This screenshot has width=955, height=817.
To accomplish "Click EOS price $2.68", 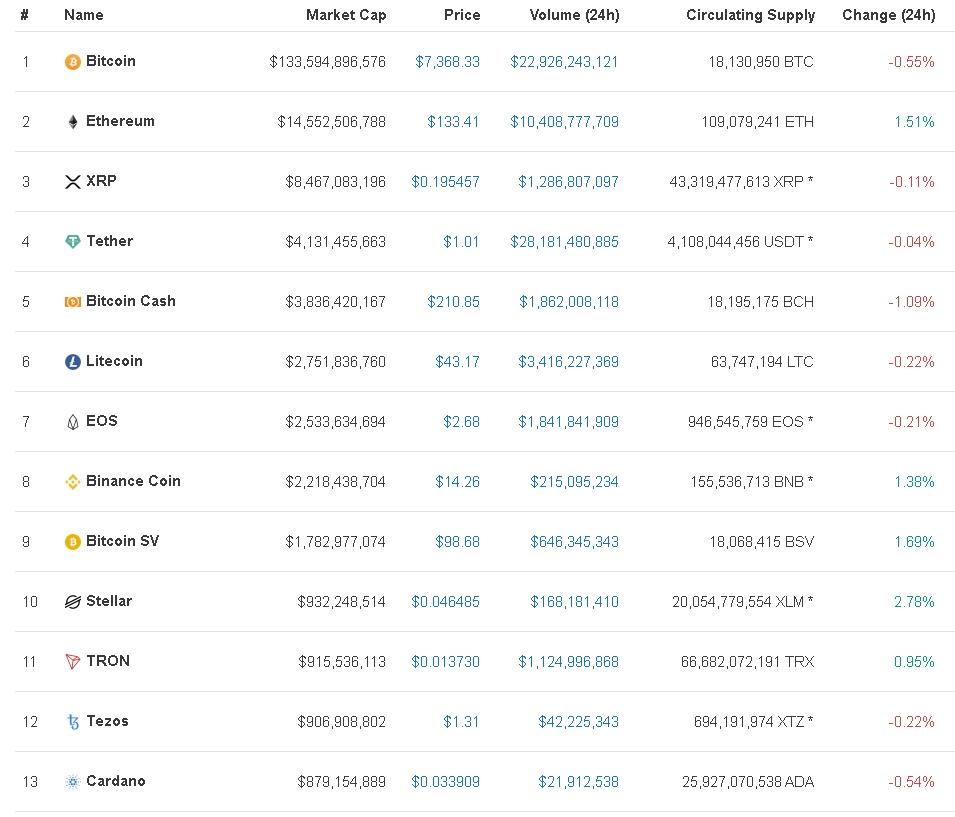I will pos(461,422).
